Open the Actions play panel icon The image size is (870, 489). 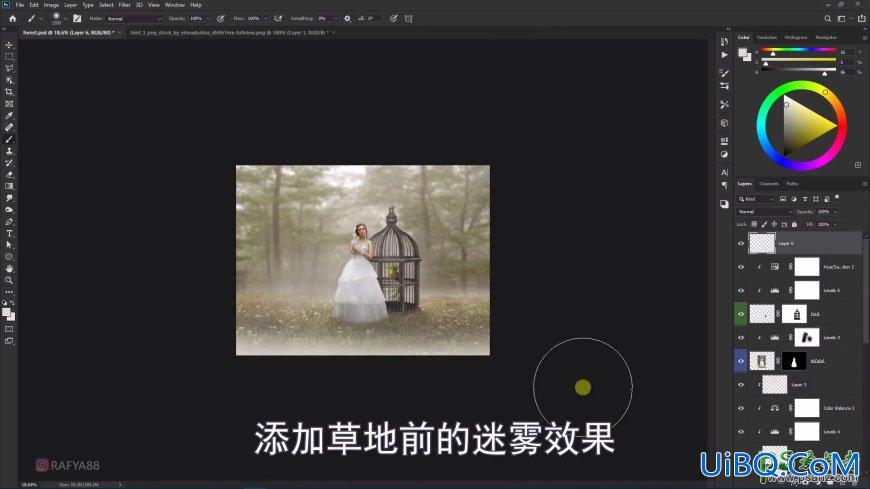point(724,55)
